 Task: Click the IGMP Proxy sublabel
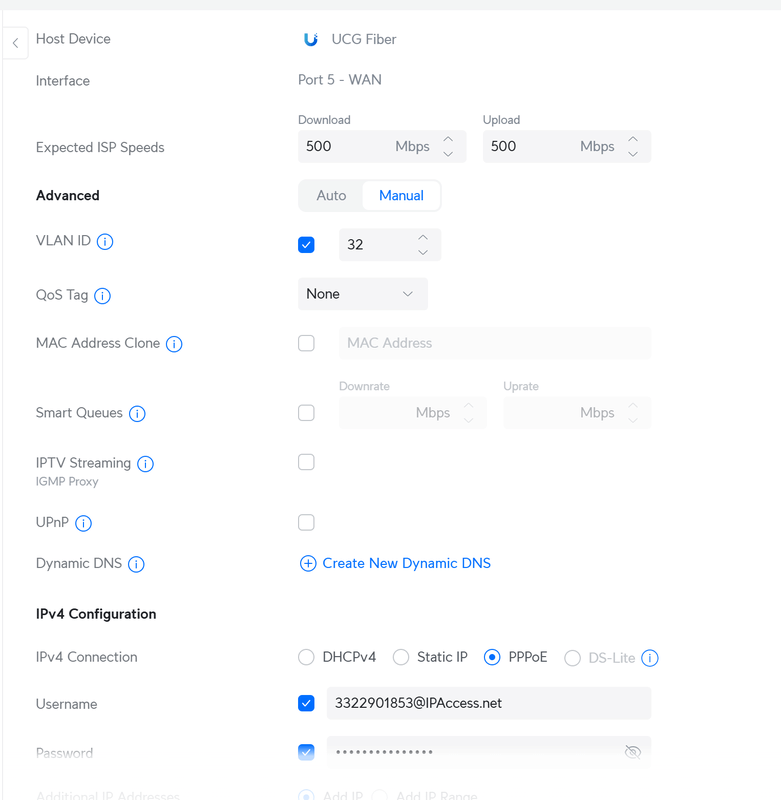pos(67,482)
